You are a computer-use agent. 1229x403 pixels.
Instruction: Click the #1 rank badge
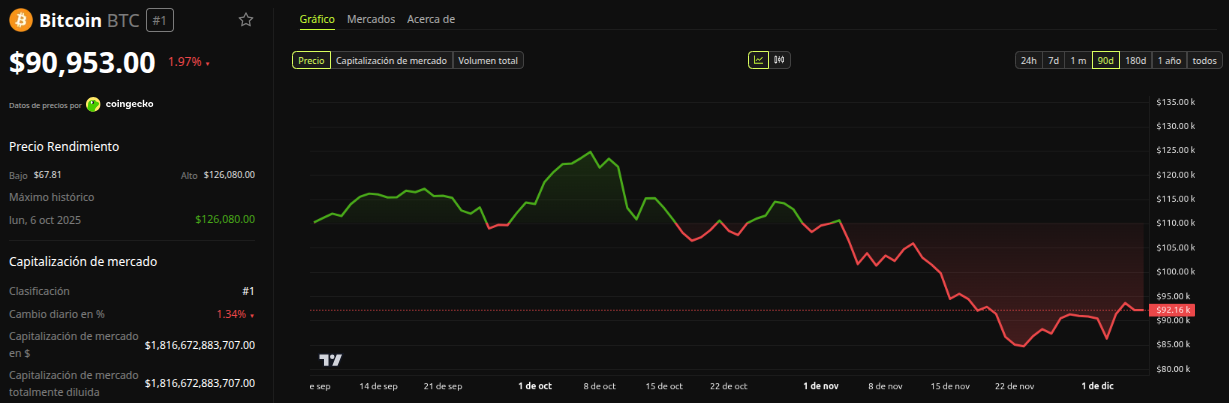159,20
